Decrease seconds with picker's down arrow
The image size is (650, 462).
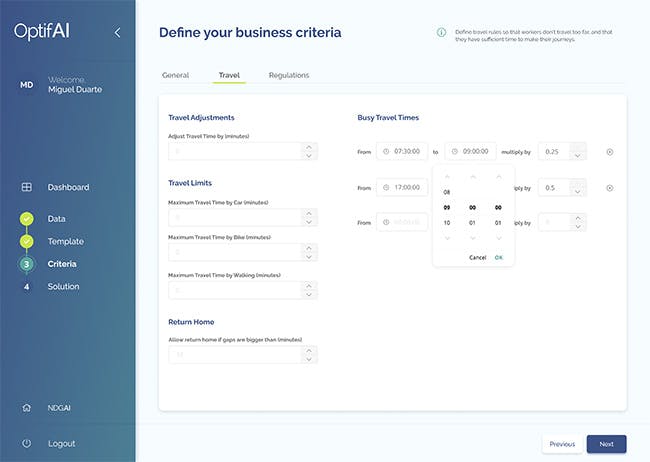point(499,238)
